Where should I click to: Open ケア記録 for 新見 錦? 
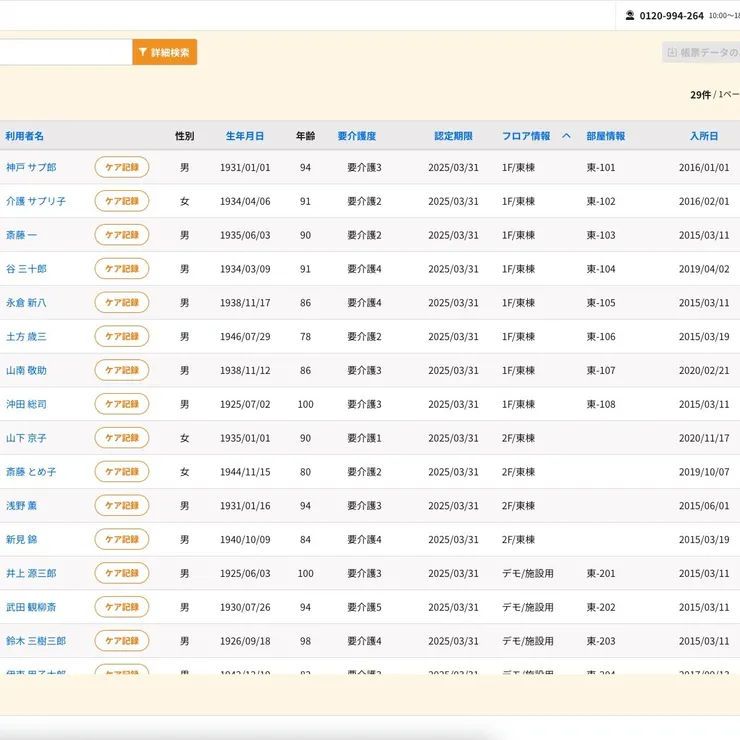point(122,539)
